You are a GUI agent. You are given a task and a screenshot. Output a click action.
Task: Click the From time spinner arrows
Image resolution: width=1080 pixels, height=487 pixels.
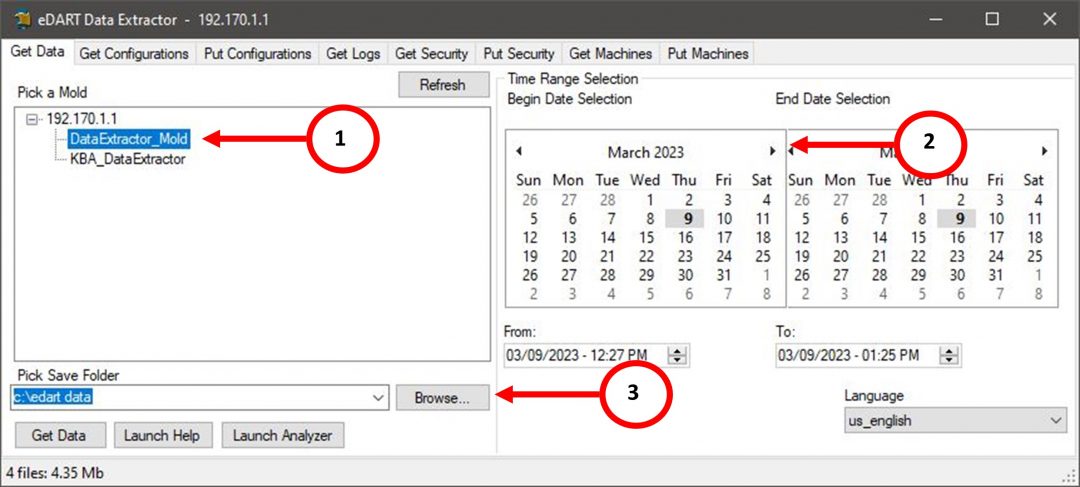pos(678,355)
